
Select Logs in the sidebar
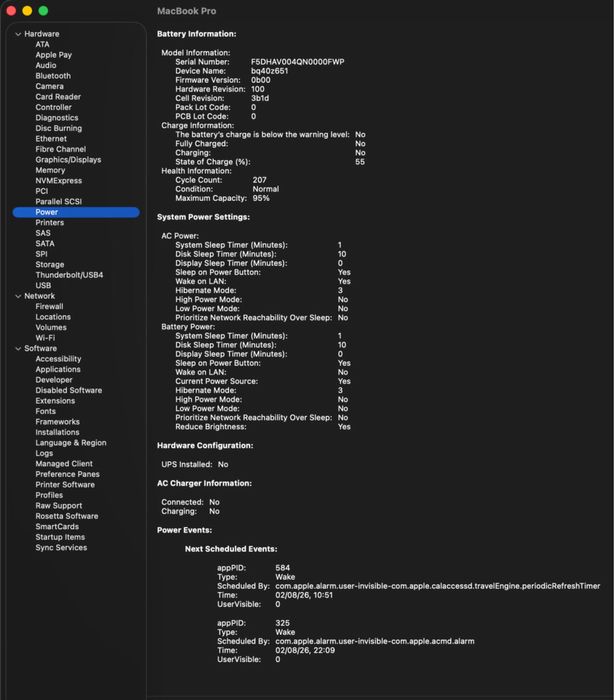(x=44, y=453)
